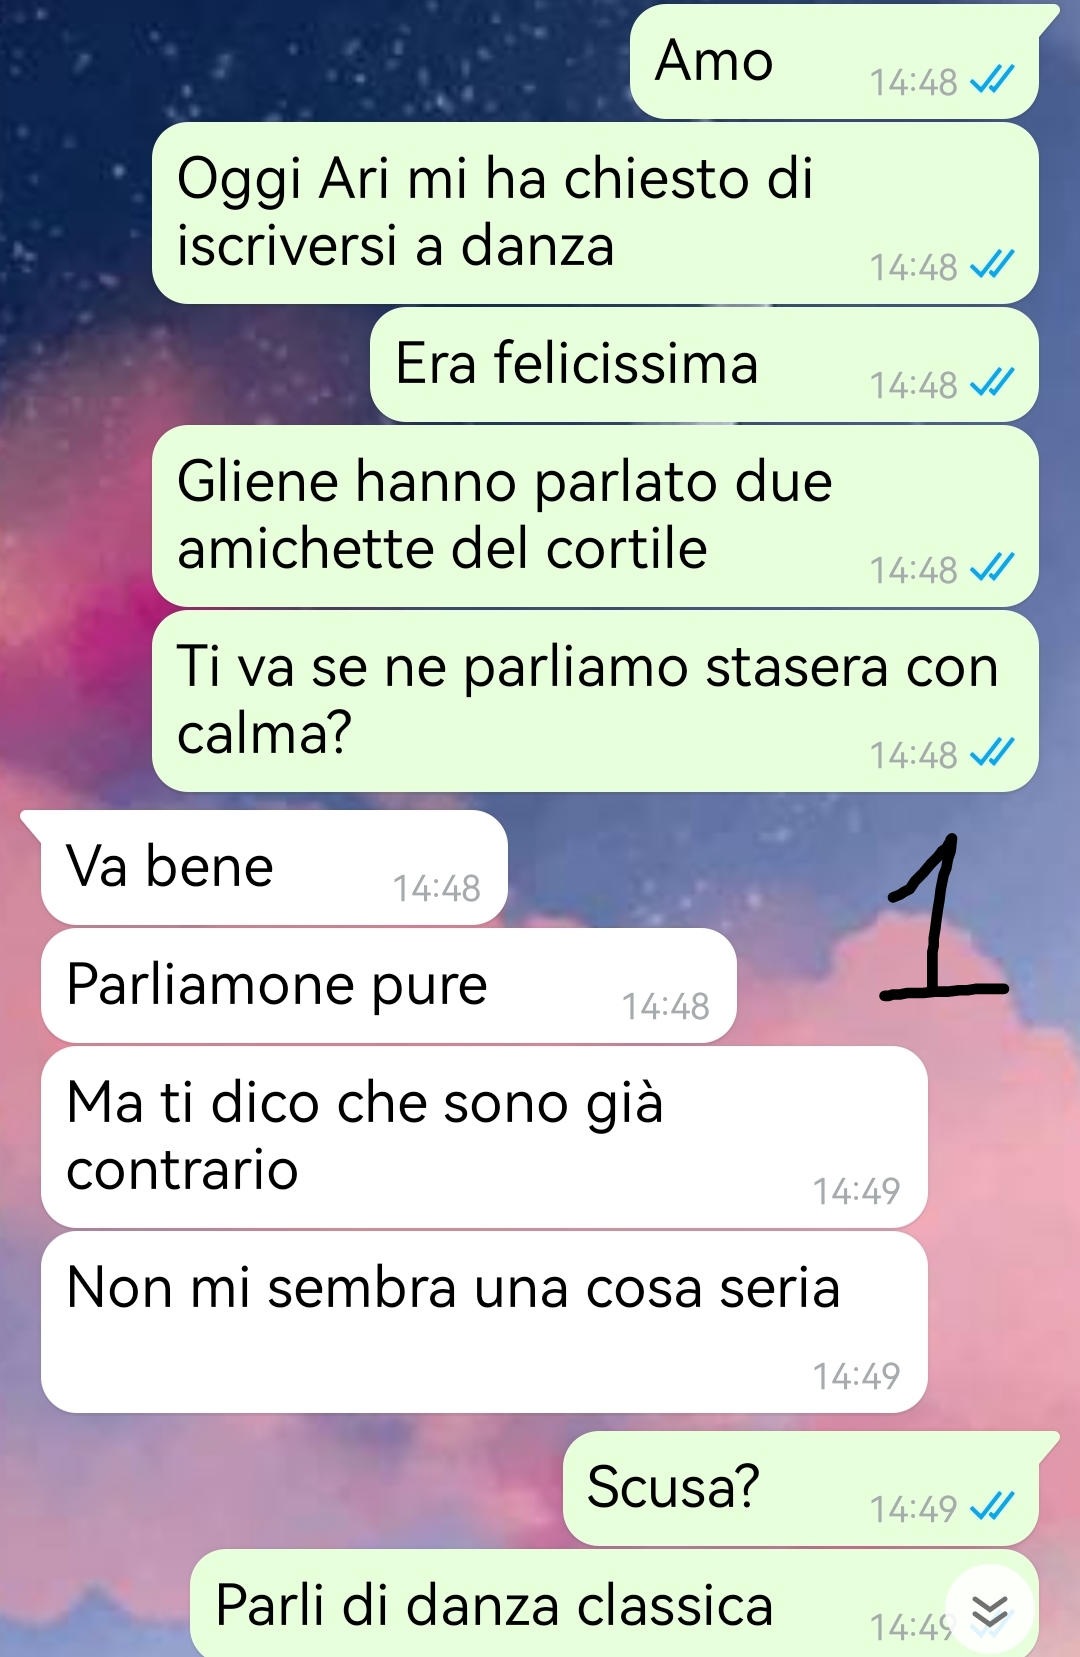Select the 'Era felicissima' message bubble
The width and height of the screenshot is (1080, 1657).
coord(704,365)
